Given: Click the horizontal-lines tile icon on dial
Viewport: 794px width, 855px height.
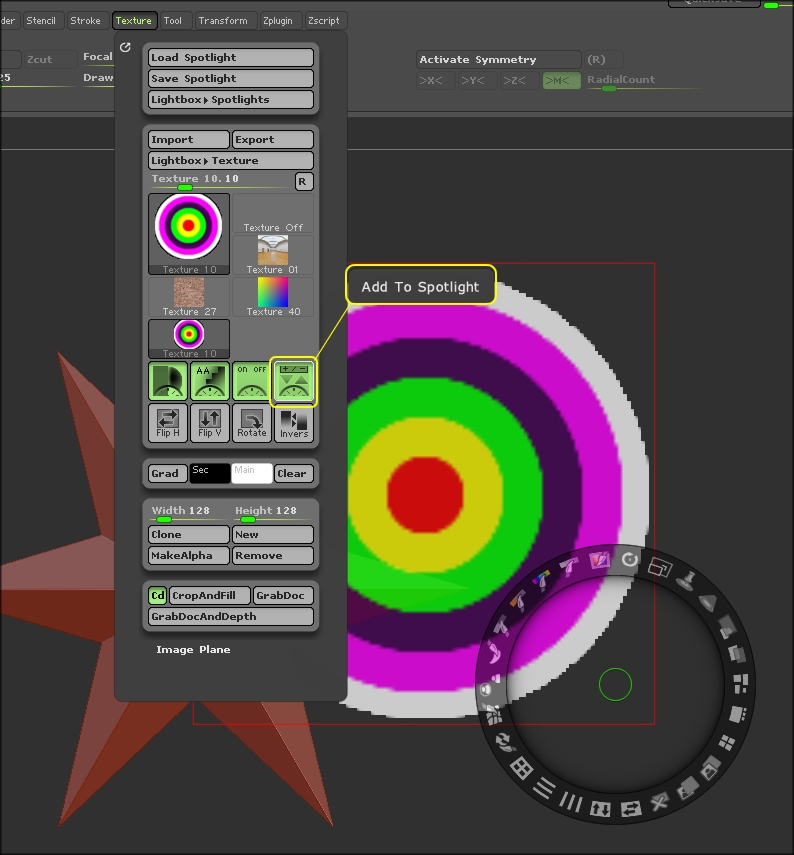Looking at the screenshot, I should tap(544, 788).
